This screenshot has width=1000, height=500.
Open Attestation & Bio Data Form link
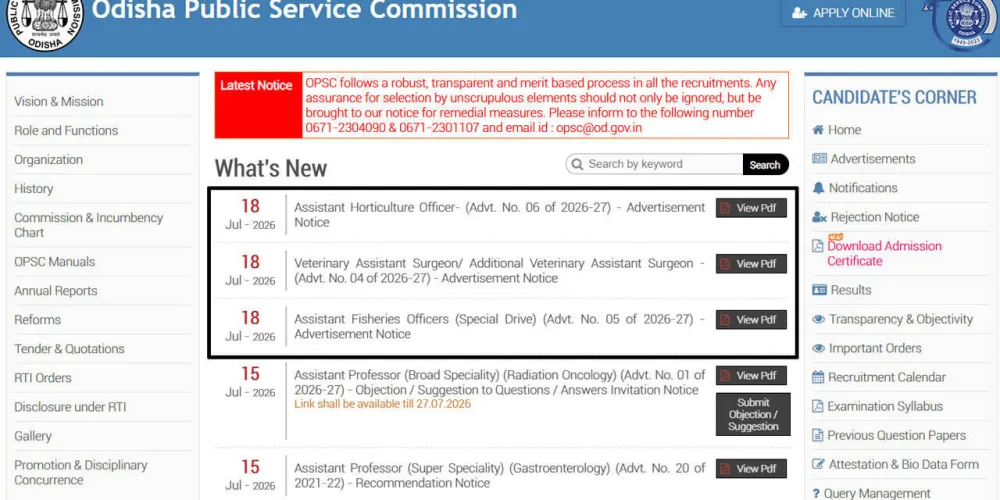pos(904,464)
